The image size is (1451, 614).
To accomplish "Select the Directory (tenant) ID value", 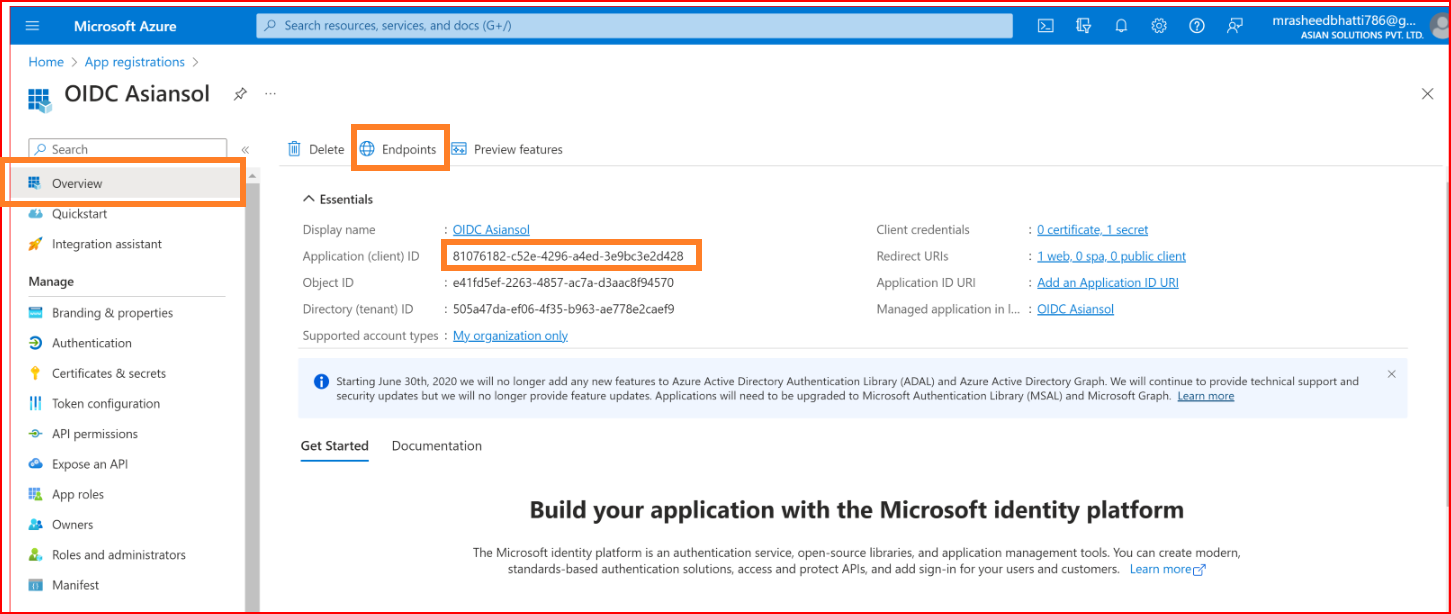I will click(563, 309).
